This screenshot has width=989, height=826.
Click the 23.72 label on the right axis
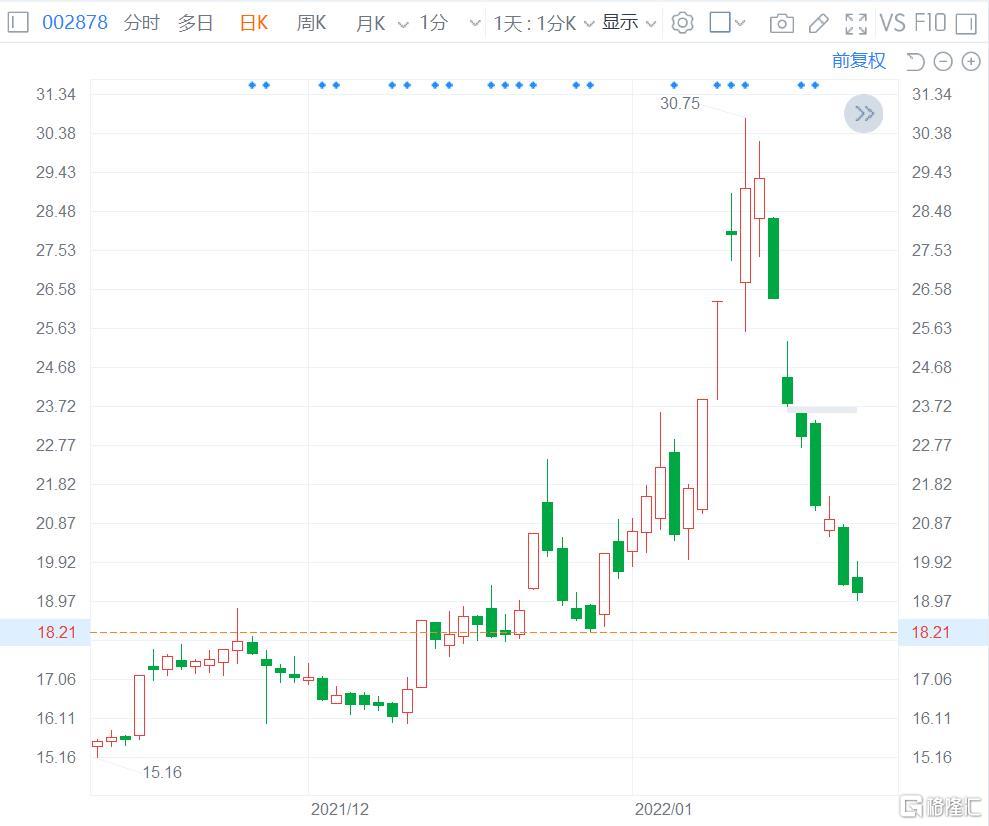[932, 406]
